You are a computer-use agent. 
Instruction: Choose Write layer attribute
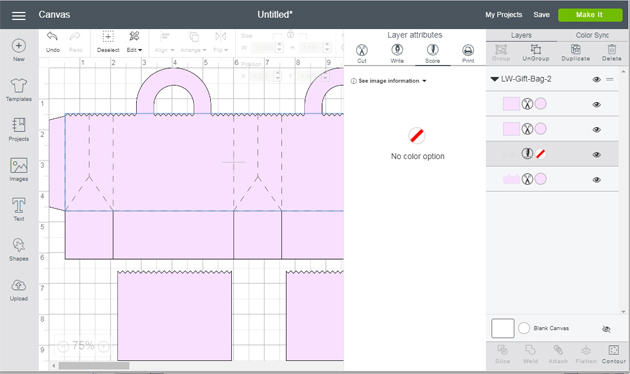coord(397,53)
